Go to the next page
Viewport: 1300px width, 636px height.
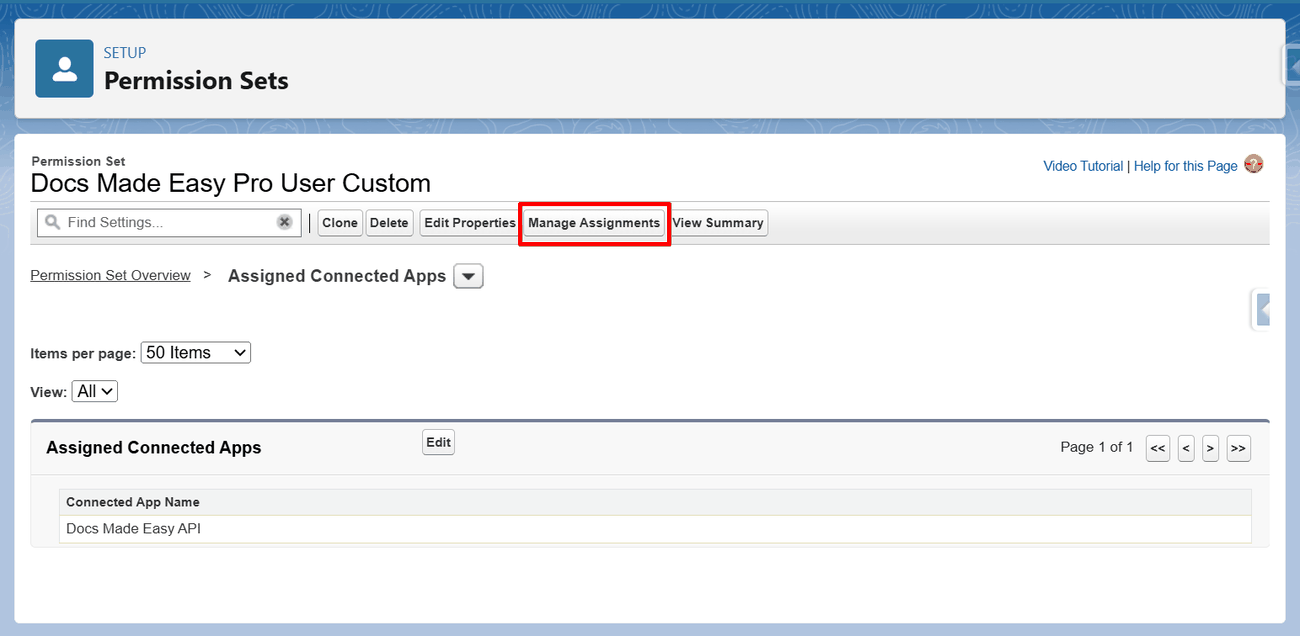click(x=1210, y=448)
